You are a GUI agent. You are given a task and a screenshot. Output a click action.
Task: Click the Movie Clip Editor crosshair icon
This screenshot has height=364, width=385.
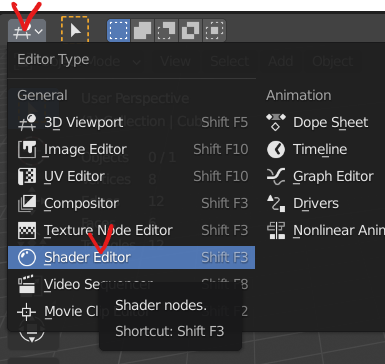tap(27, 312)
